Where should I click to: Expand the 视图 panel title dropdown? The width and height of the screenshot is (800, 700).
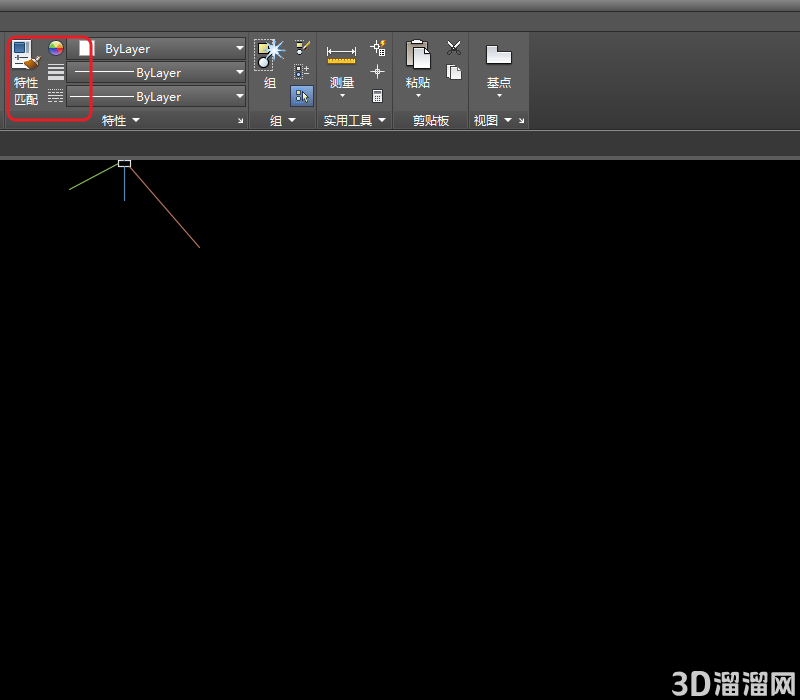click(x=508, y=120)
